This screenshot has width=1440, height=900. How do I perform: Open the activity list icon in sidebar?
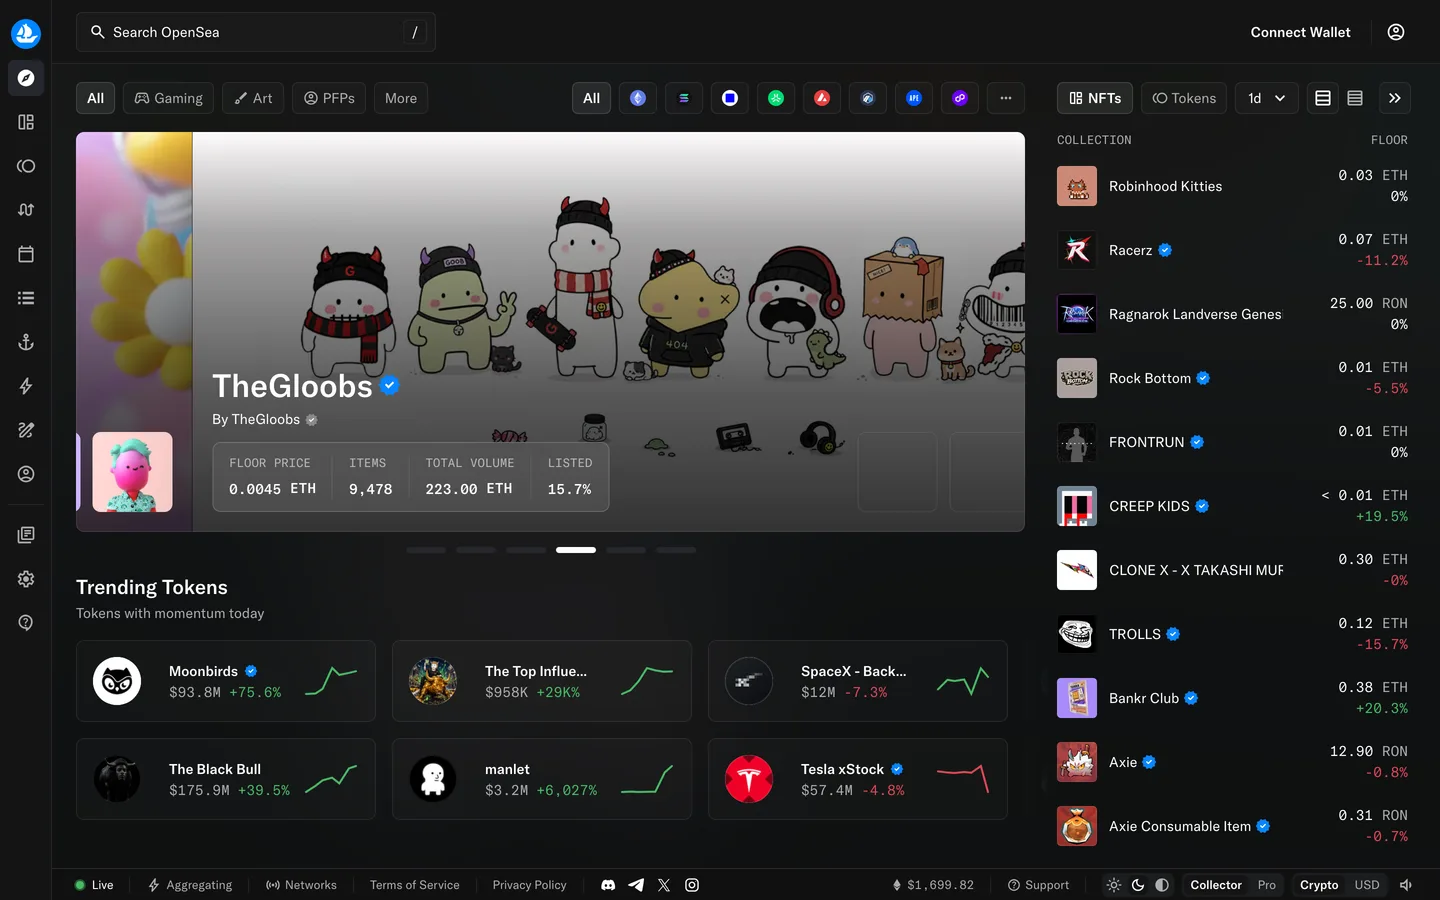[x=26, y=298]
